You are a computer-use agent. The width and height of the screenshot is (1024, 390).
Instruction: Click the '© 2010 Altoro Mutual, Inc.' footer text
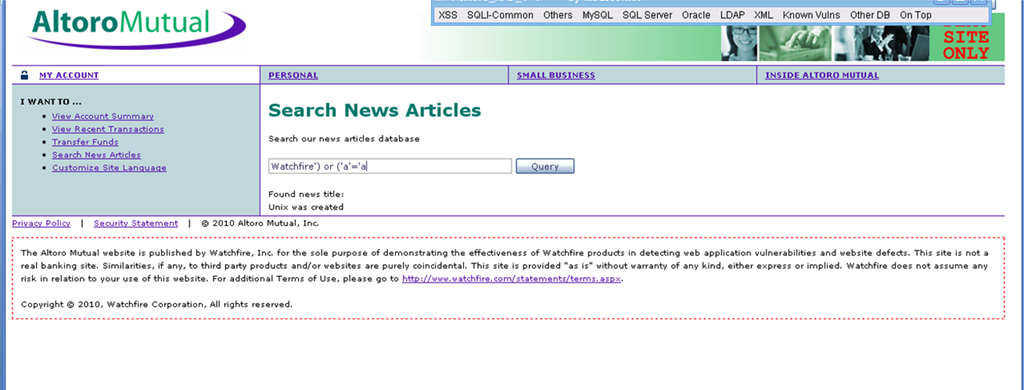(x=260, y=223)
